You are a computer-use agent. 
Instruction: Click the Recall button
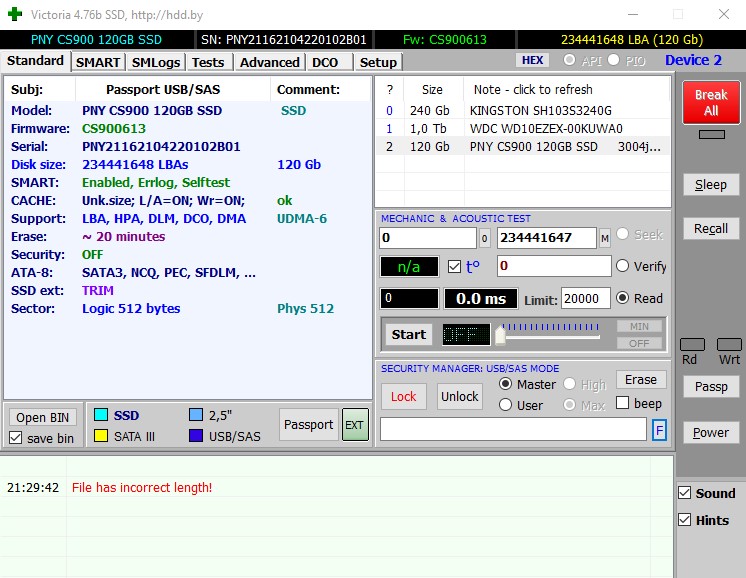[711, 229]
